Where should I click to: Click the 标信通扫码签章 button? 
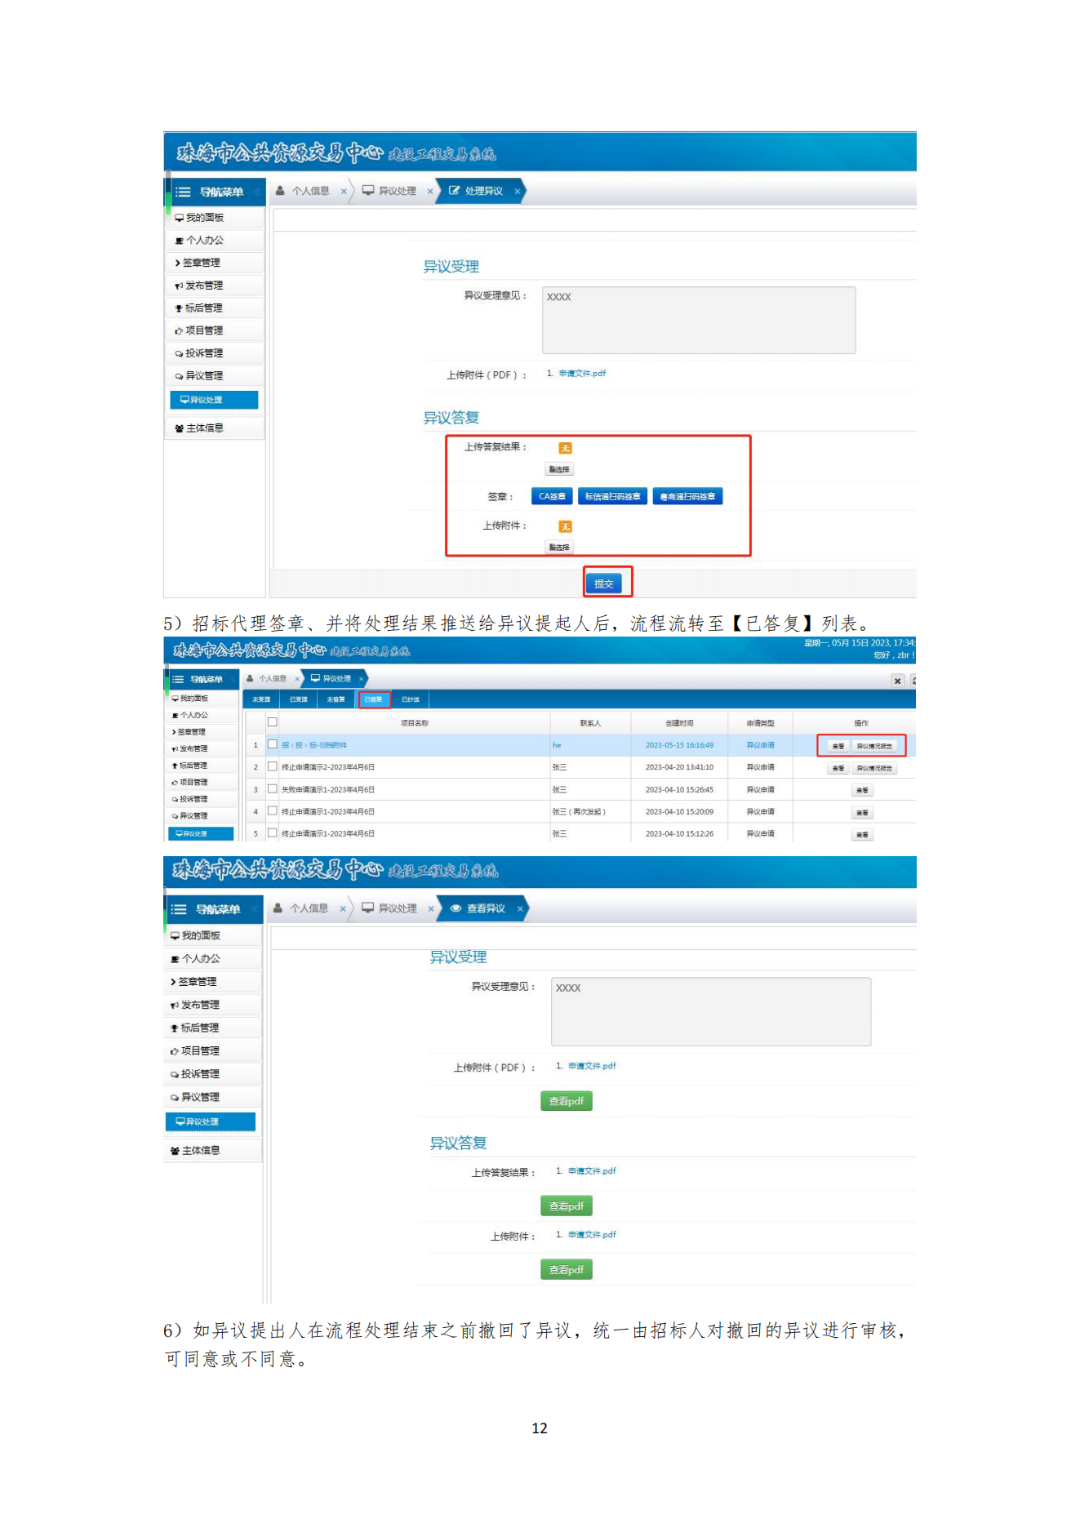point(612,496)
